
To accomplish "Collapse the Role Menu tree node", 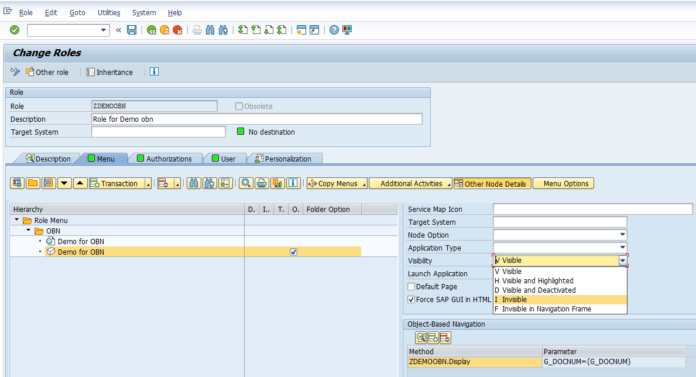I will coord(16,220).
